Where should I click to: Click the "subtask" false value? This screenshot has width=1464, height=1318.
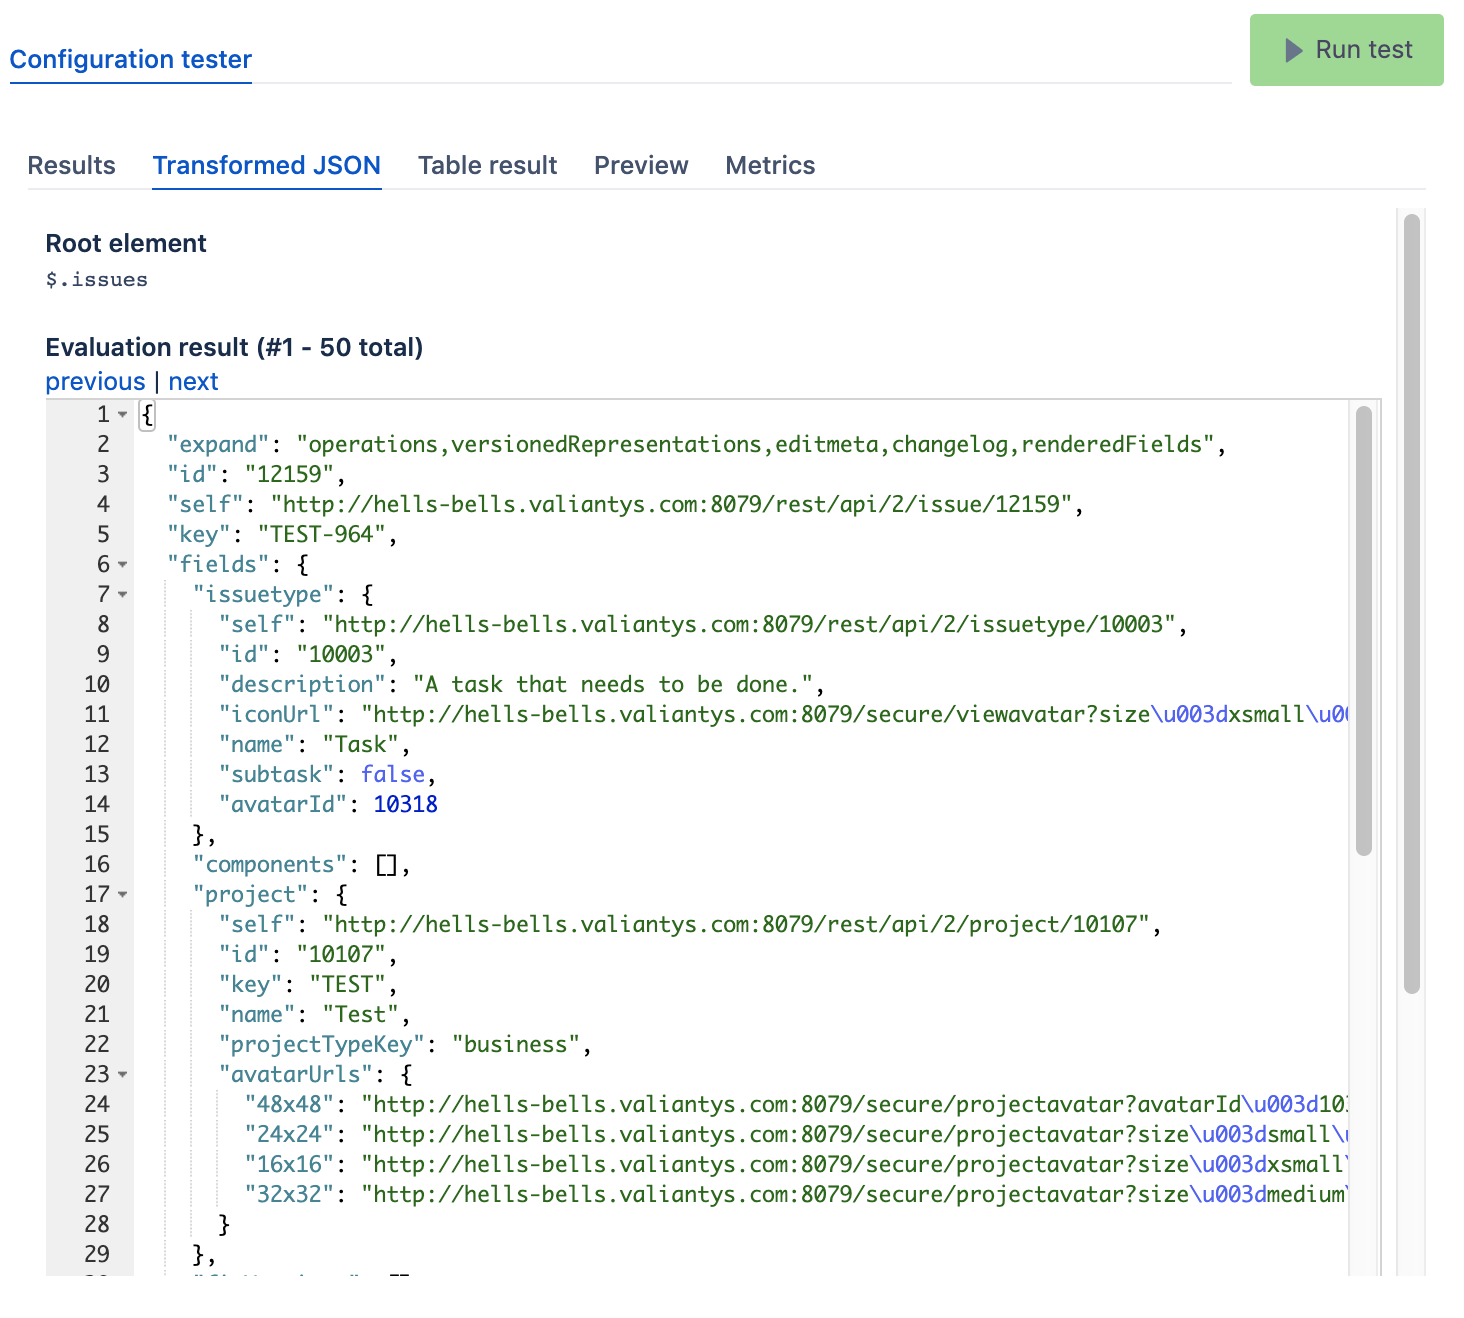point(393,775)
